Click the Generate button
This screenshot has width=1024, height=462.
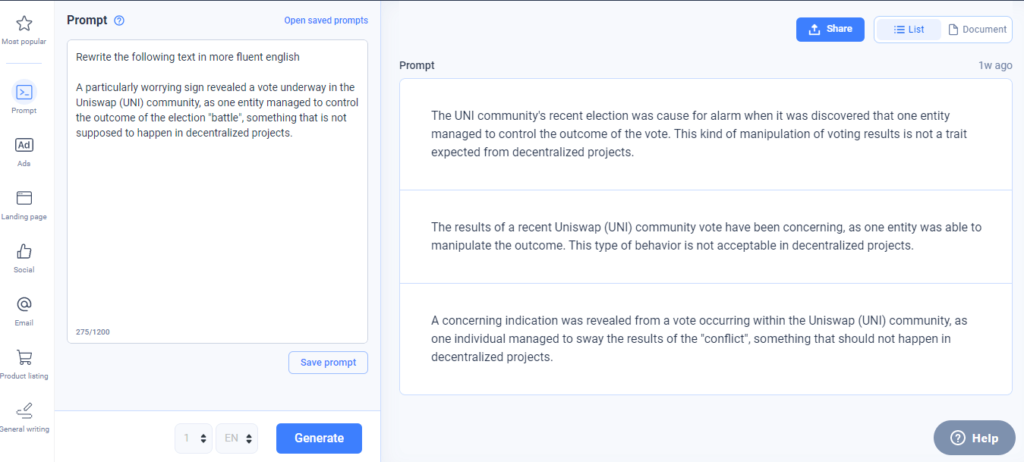coord(319,438)
